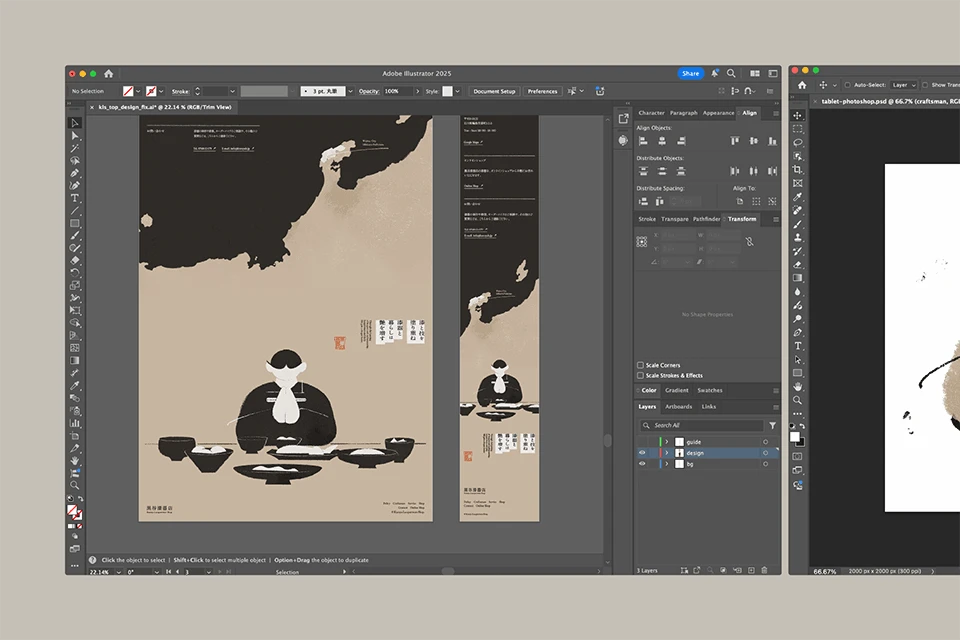Click the Fill/Stroke swatch in Illustrator toolbar
Image resolution: width=960 pixels, height=640 pixels.
(x=74, y=511)
